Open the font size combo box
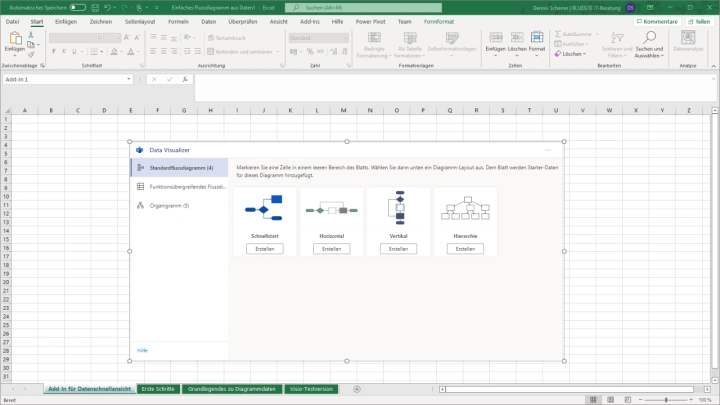Viewport: 720px width, 405px height. point(112,38)
